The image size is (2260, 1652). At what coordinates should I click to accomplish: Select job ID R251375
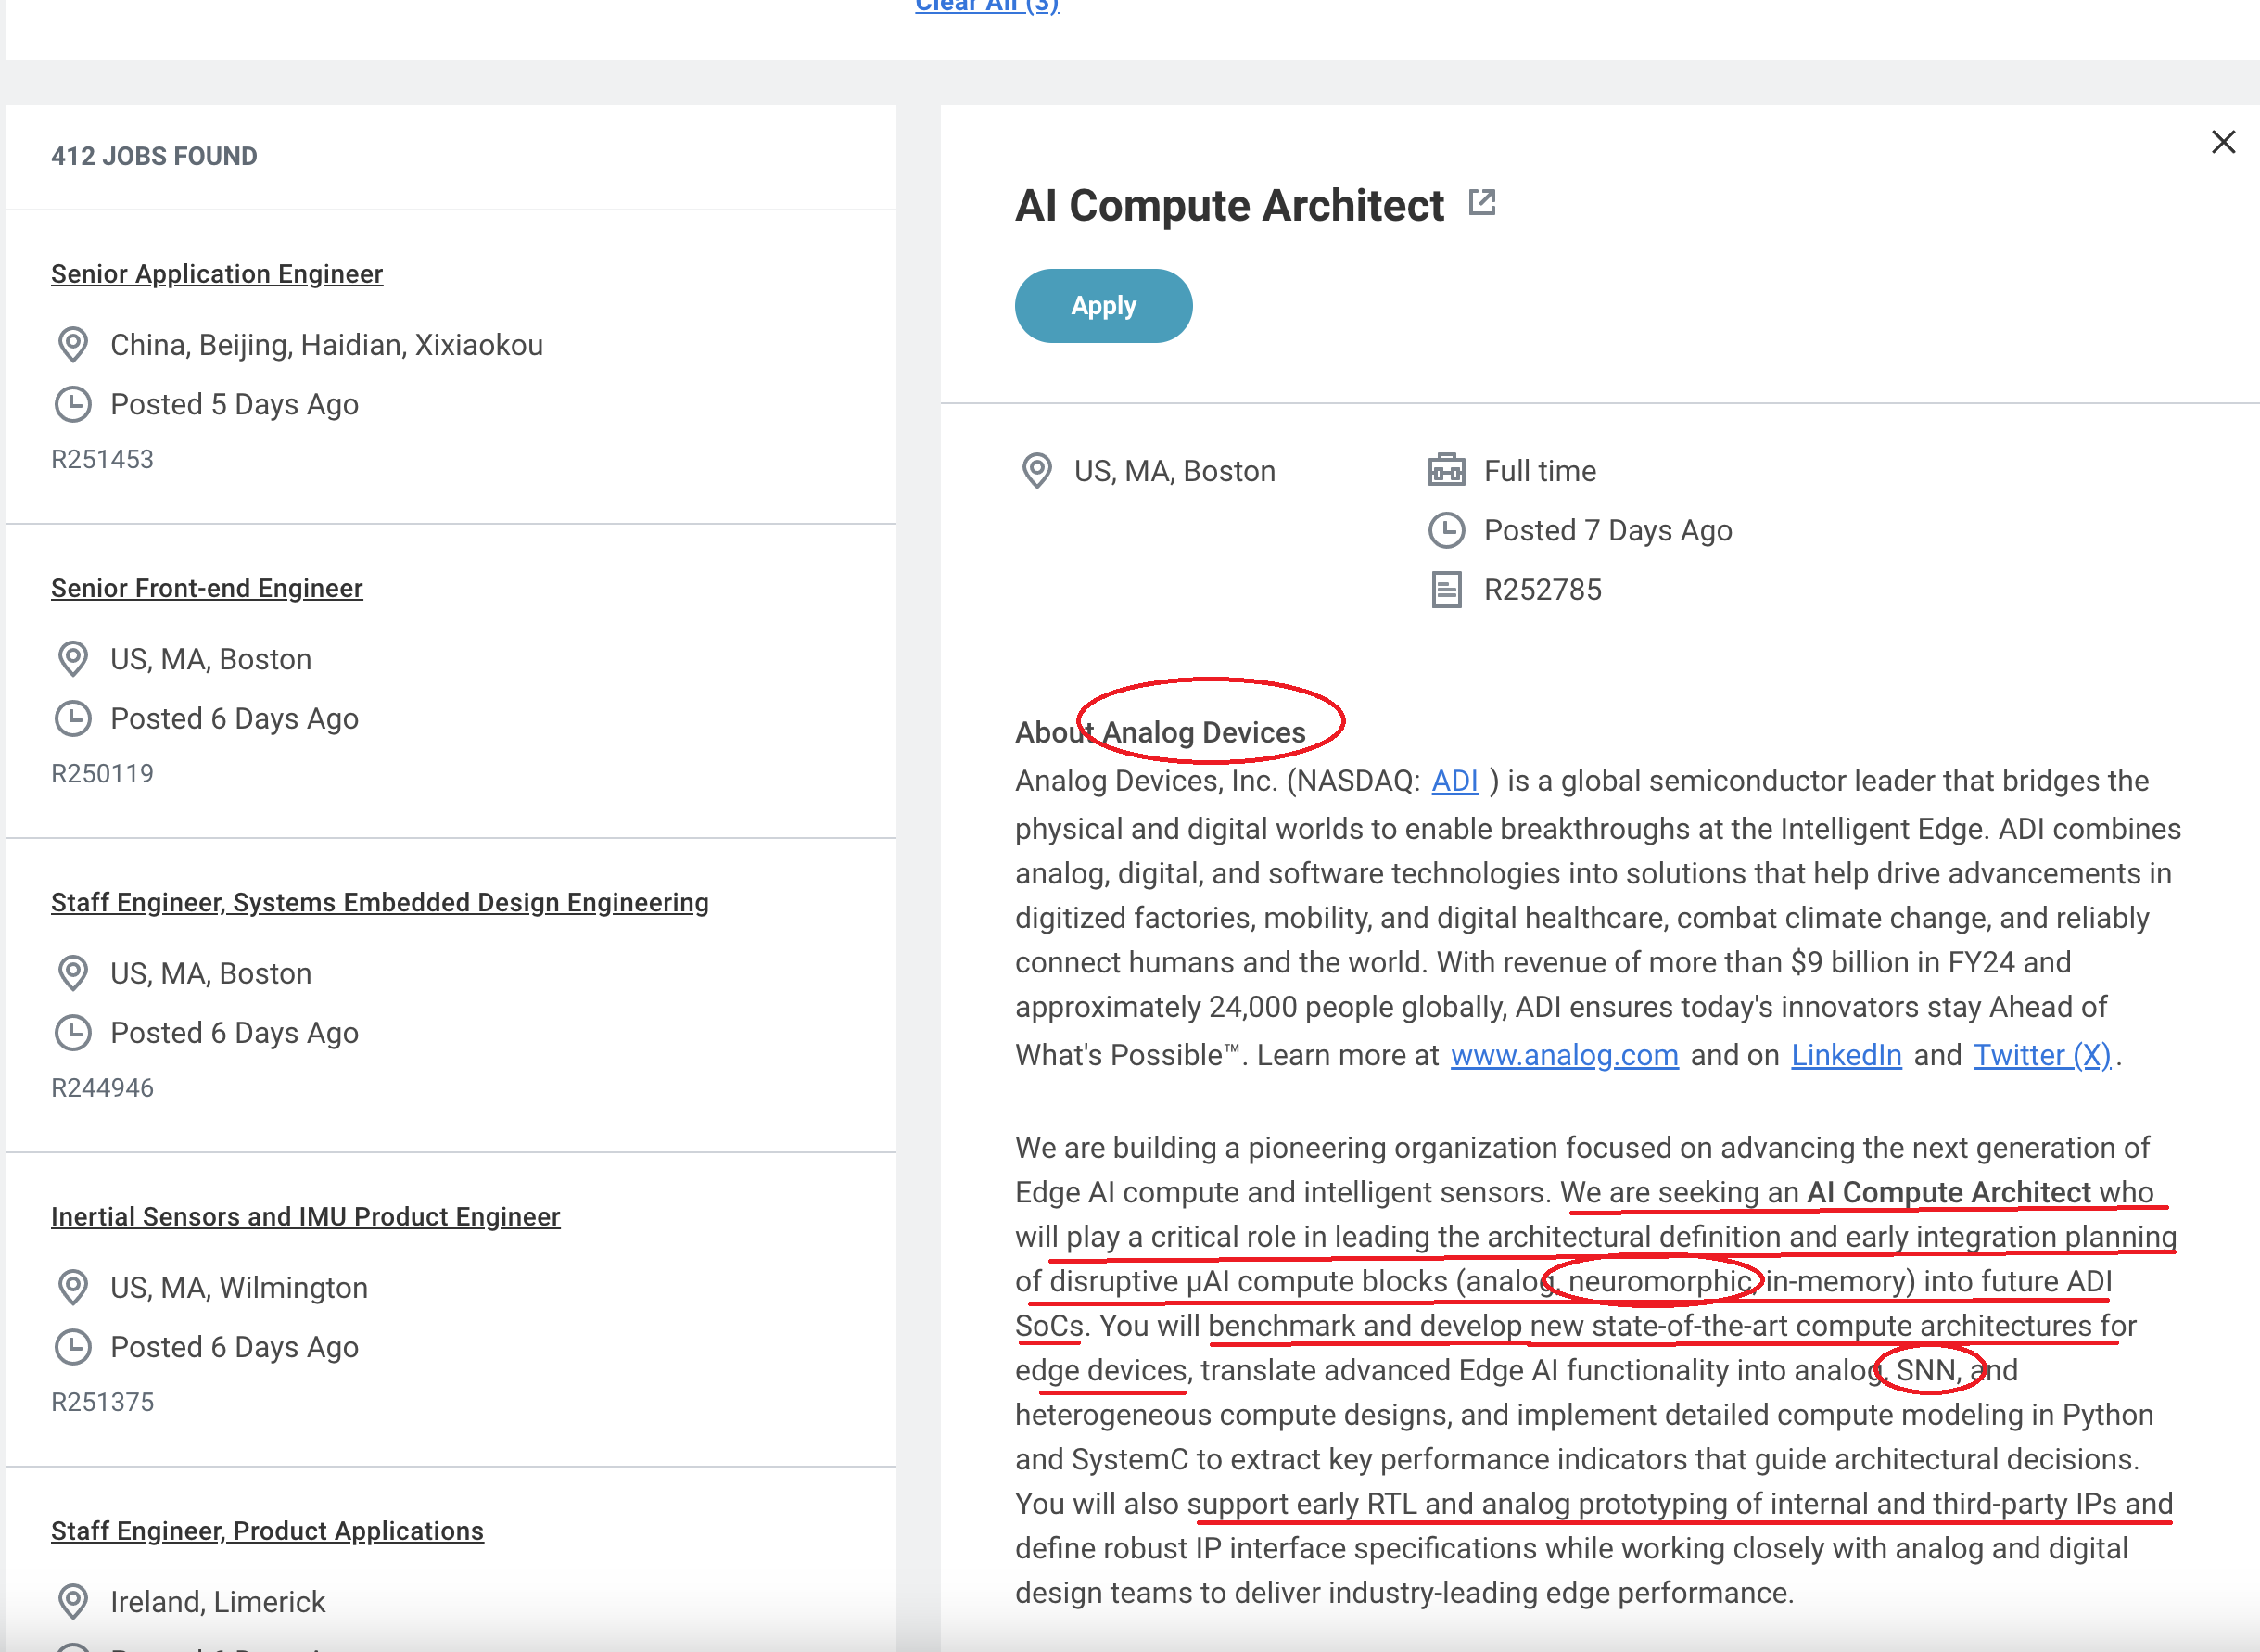point(102,1401)
